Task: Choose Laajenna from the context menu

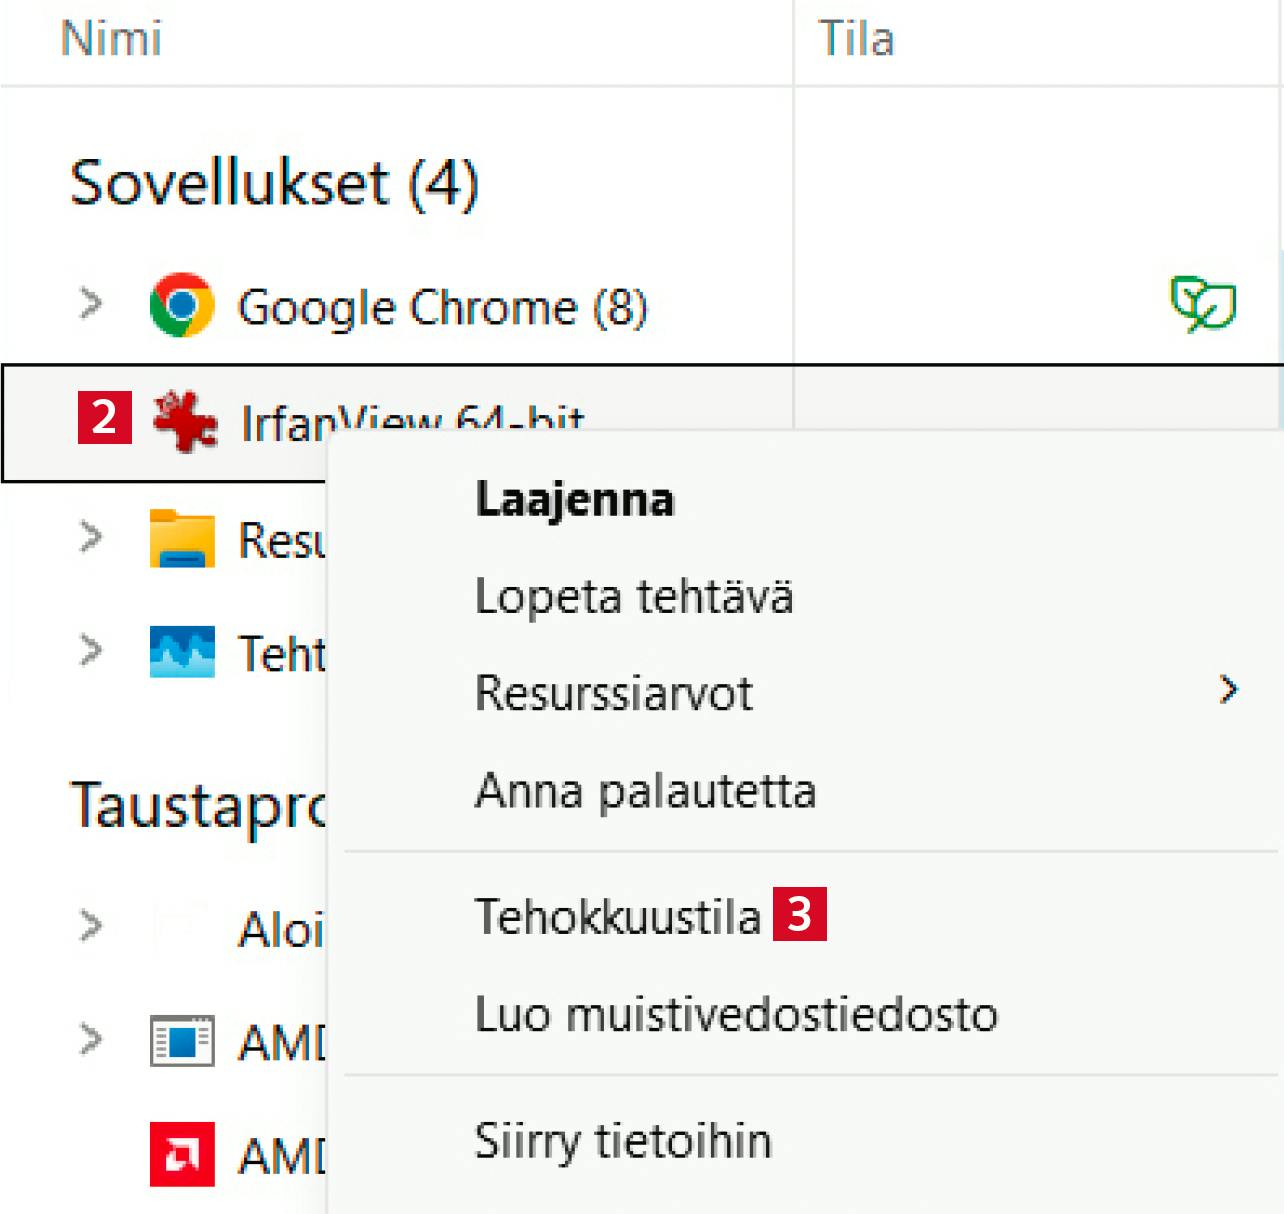Action: [x=574, y=499]
